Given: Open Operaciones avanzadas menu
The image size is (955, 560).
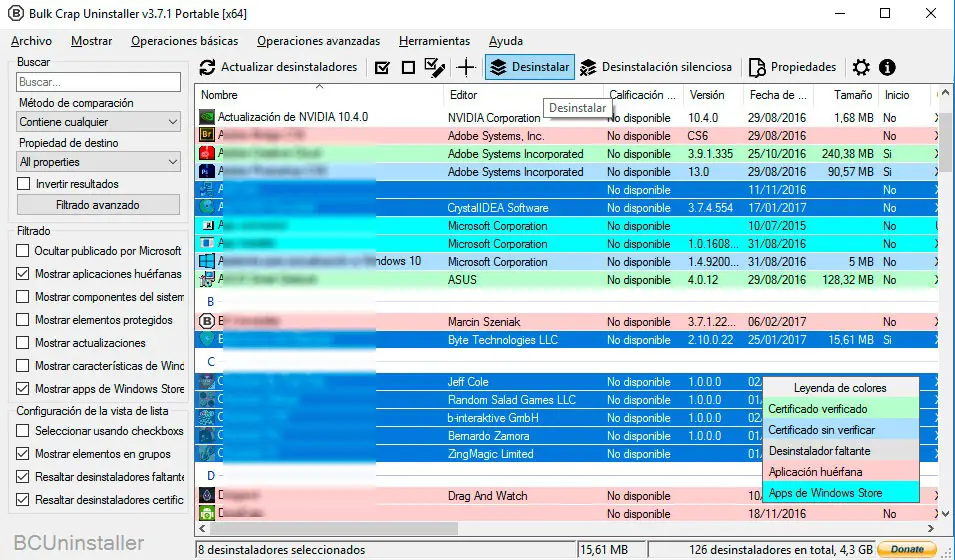Looking at the screenshot, I should (x=319, y=41).
